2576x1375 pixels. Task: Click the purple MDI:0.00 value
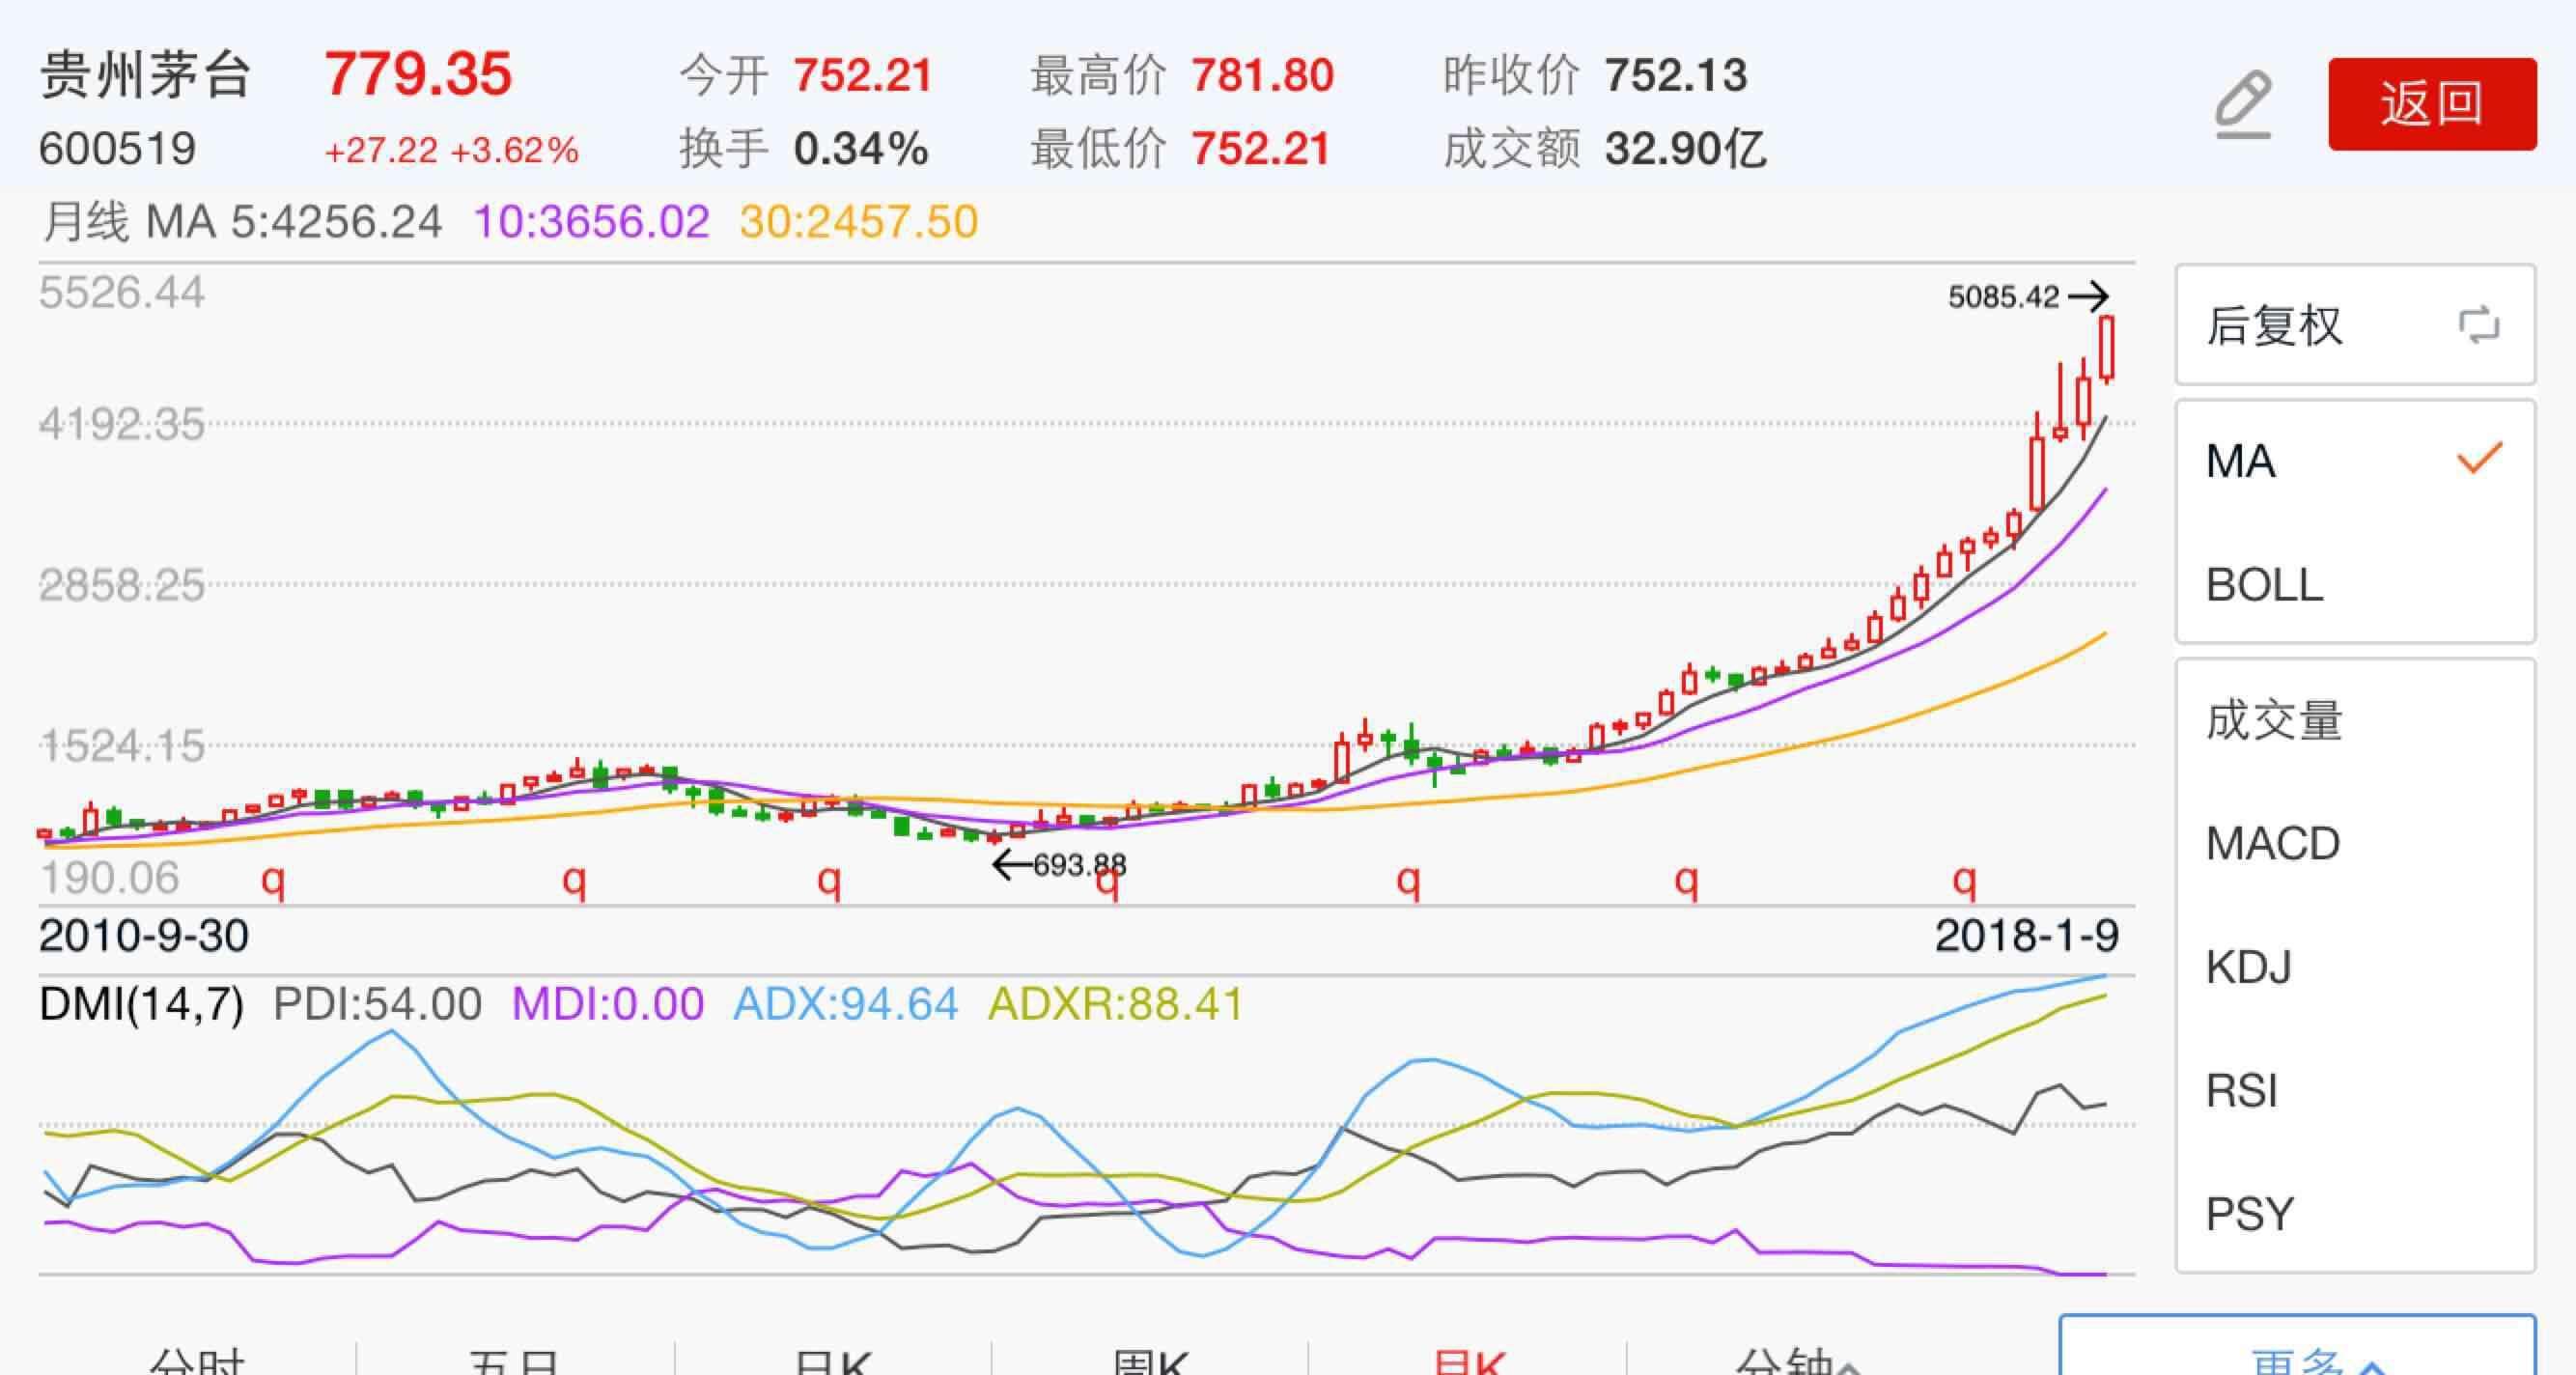pyautogui.click(x=607, y=1004)
